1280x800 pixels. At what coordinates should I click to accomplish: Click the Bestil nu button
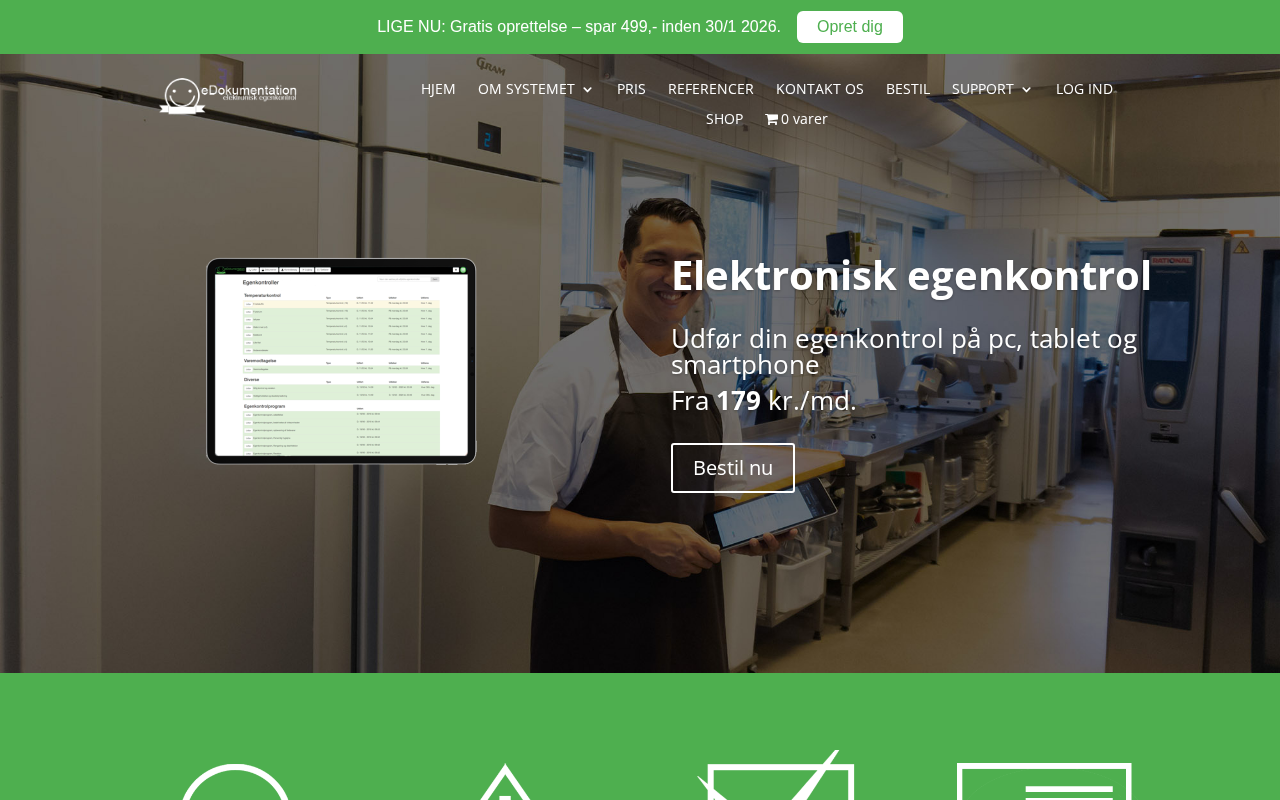pyautogui.click(x=733, y=468)
